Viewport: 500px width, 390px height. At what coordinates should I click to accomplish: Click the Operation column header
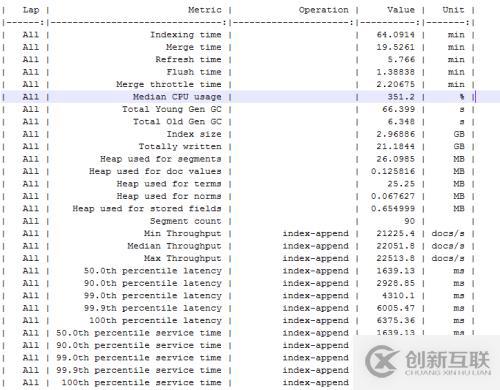tap(323, 10)
